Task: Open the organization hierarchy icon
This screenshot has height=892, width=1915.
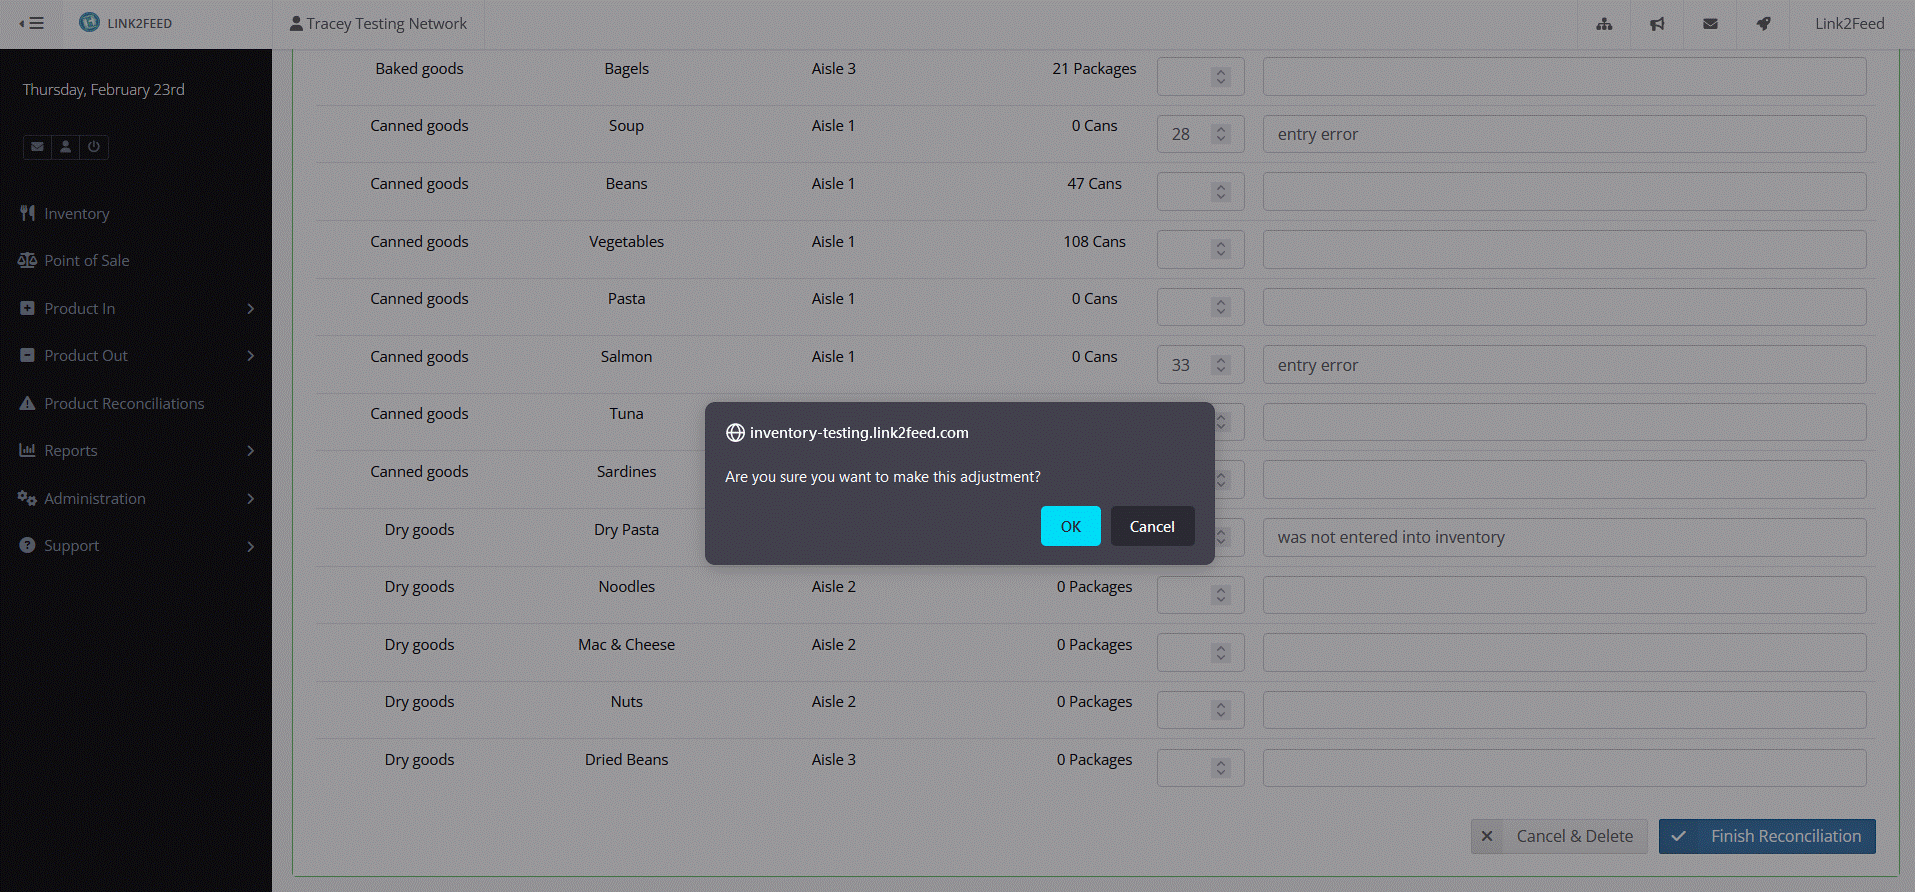Action: tap(1604, 24)
